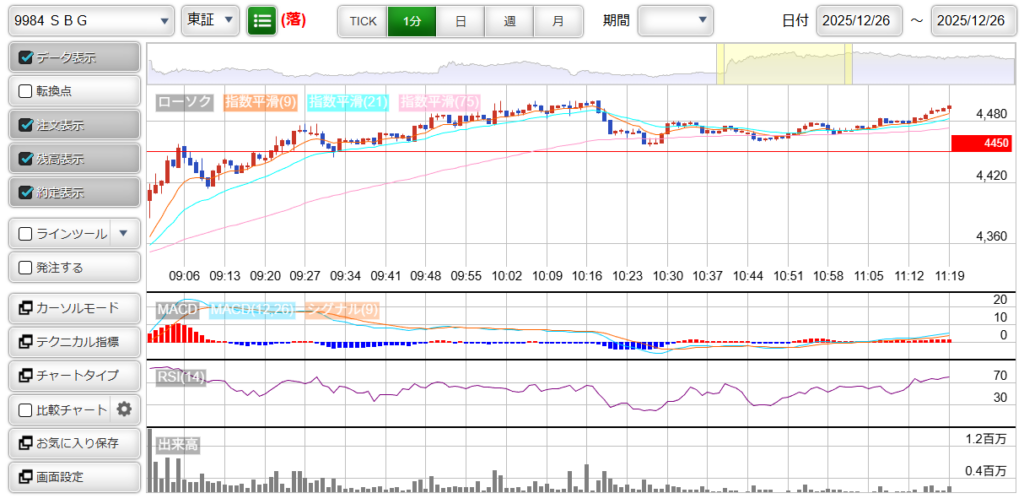Open 画面設定 screen settings
This screenshot has height=504, width=1024.
point(72,477)
